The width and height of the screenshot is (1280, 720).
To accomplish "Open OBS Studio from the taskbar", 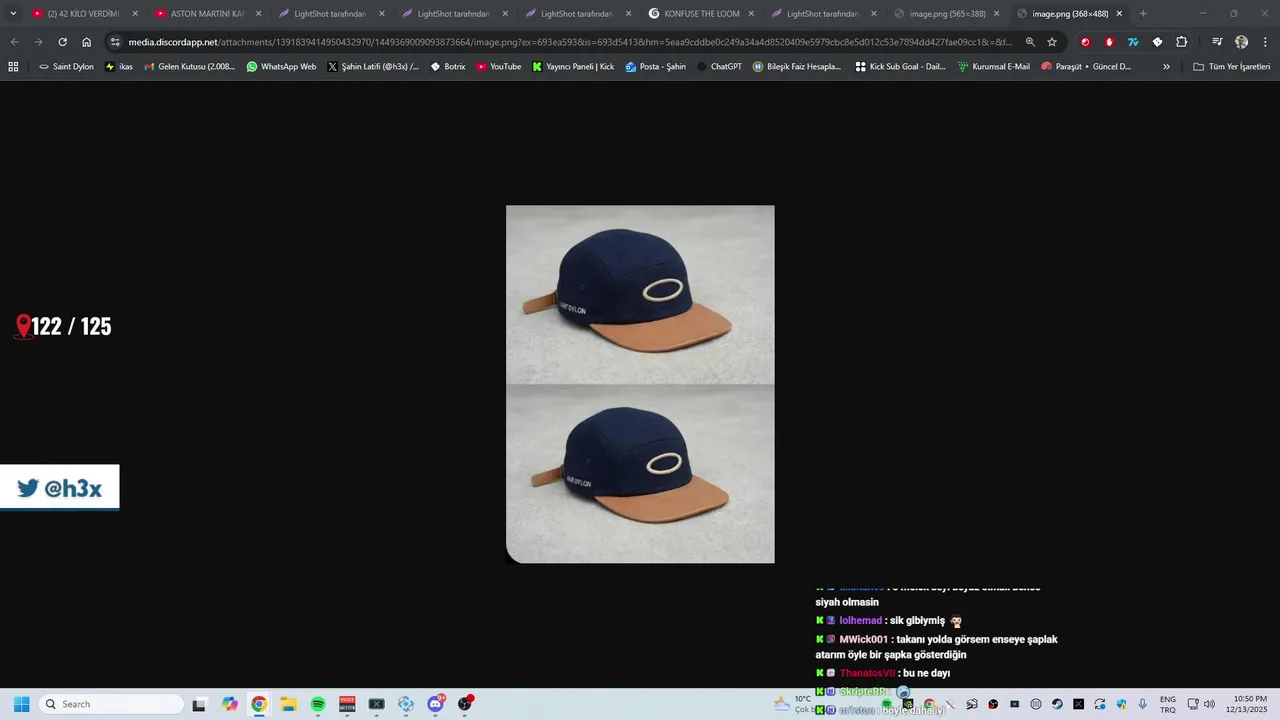I will click(x=465, y=704).
